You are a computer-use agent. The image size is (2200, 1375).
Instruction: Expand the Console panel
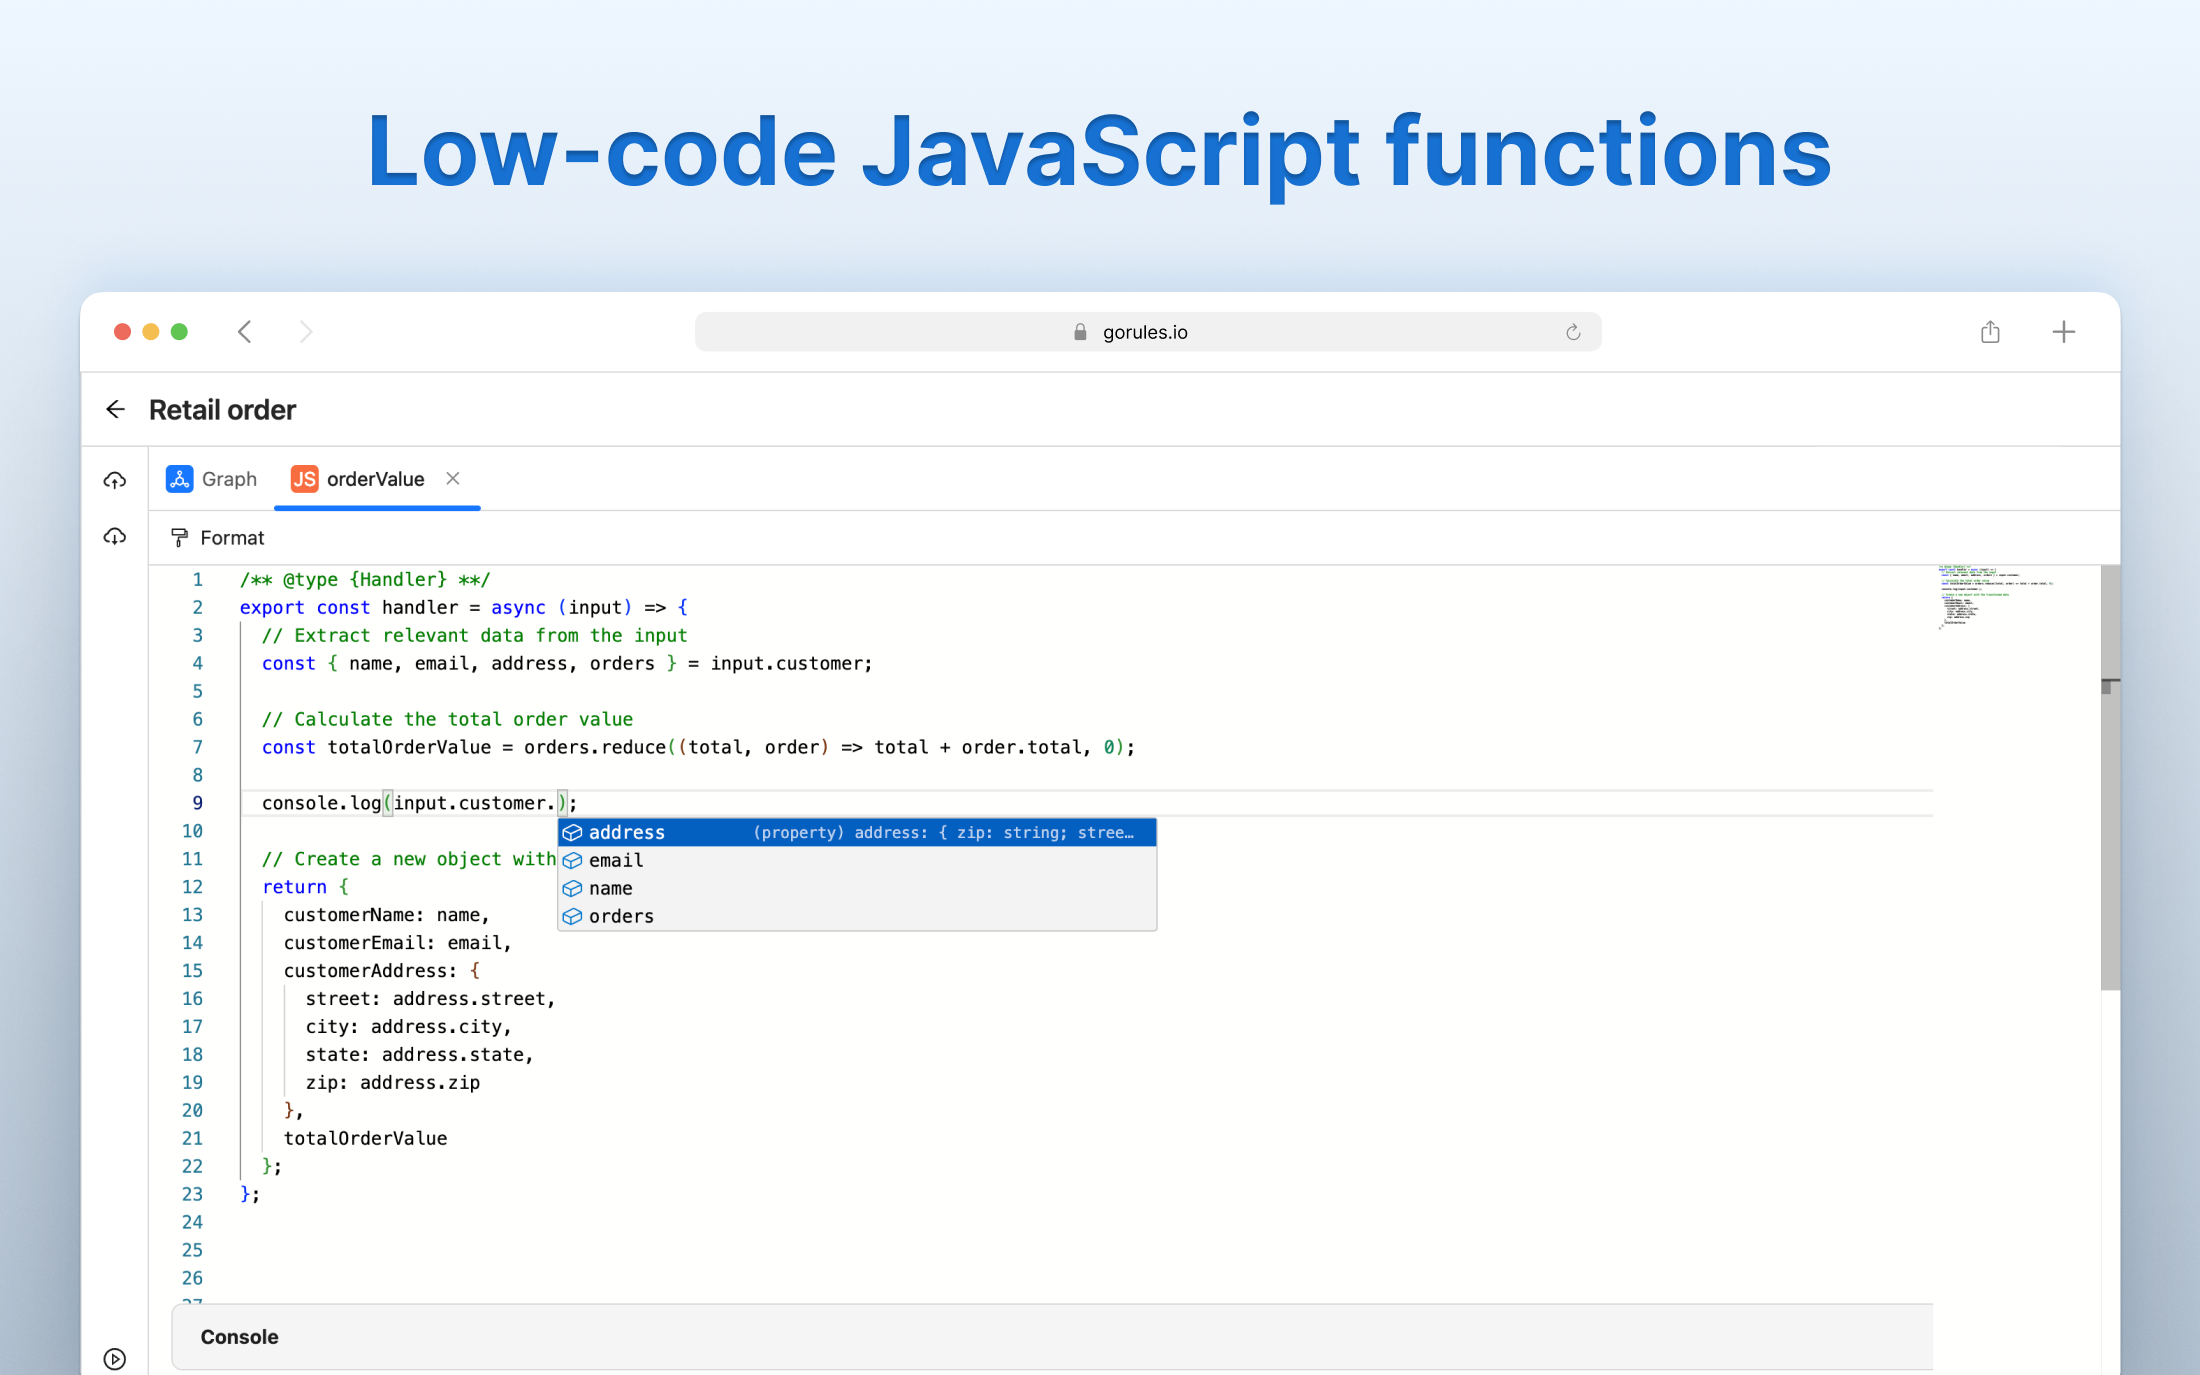pos(240,1337)
